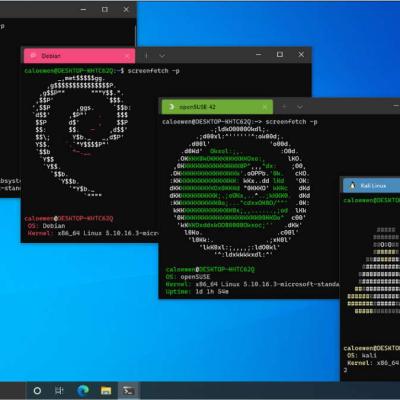Open File Explorer from taskbar

point(106,390)
